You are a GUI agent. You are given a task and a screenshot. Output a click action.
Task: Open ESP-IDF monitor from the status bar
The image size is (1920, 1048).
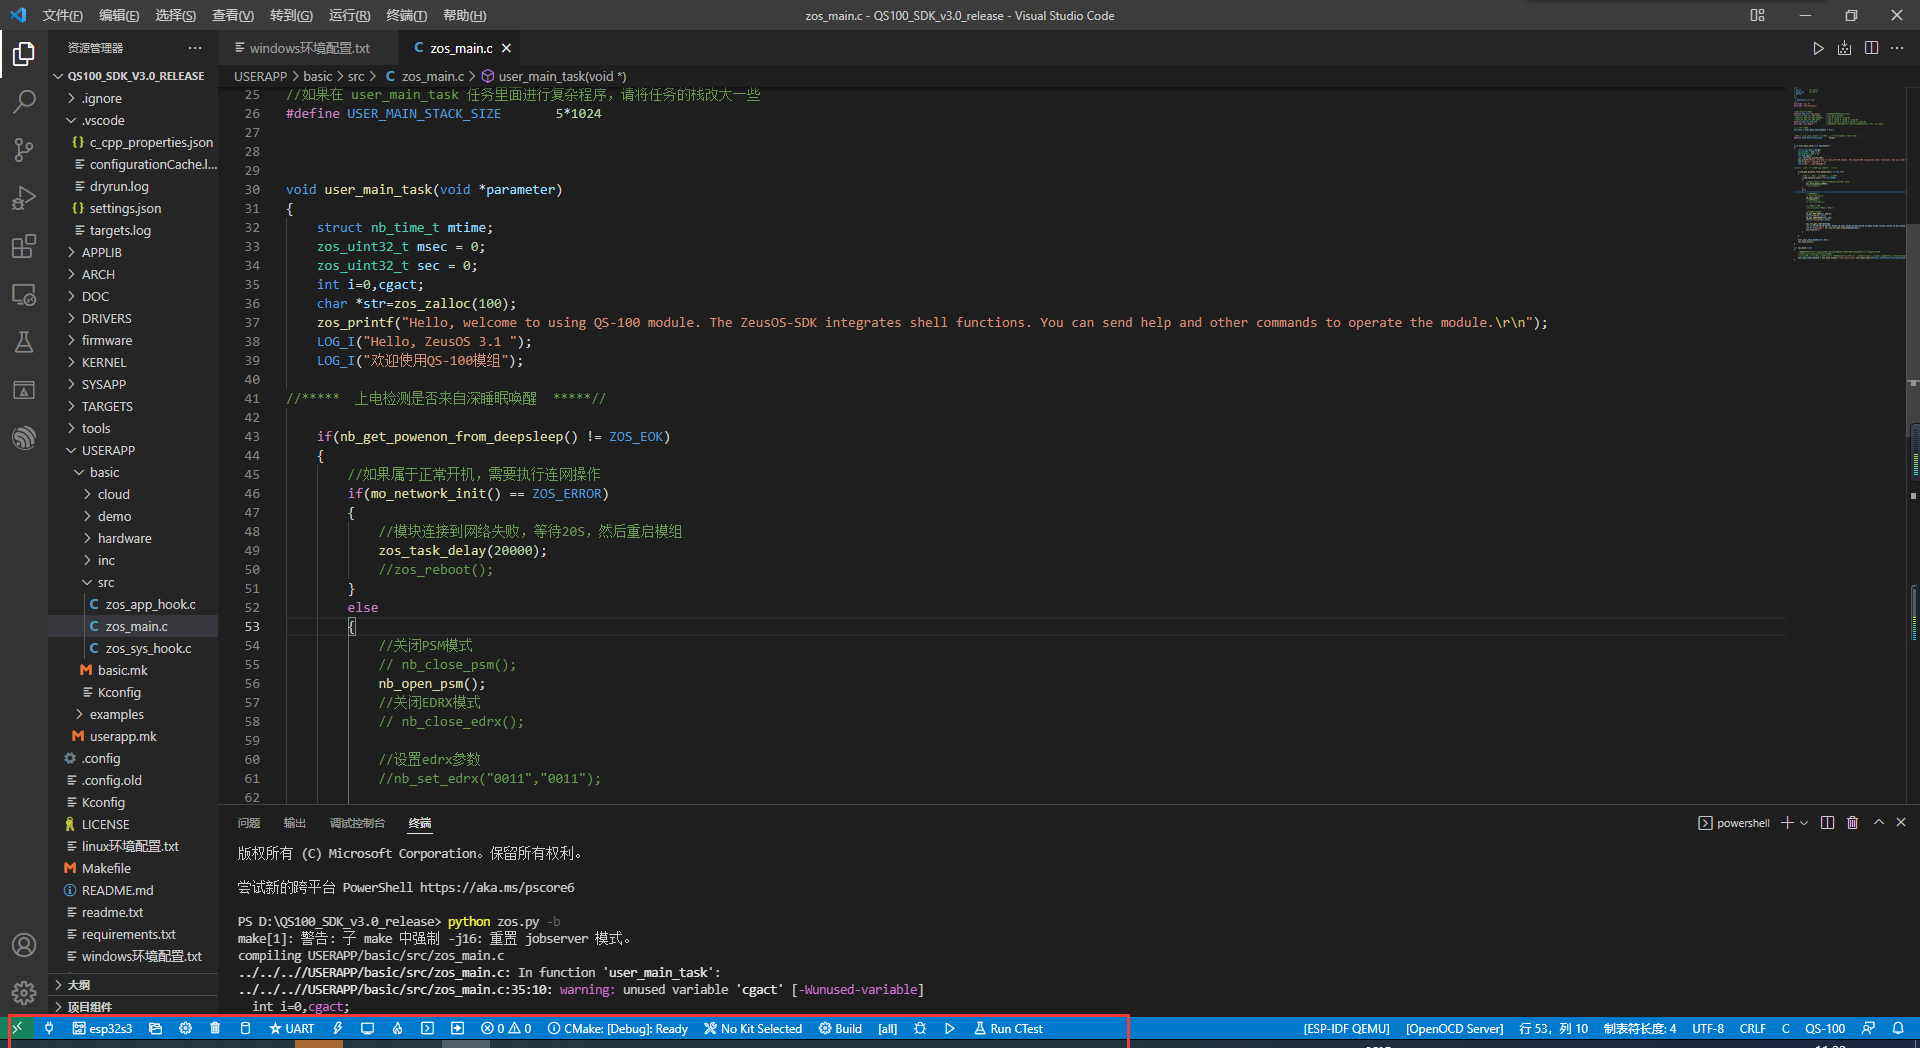coord(367,1028)
